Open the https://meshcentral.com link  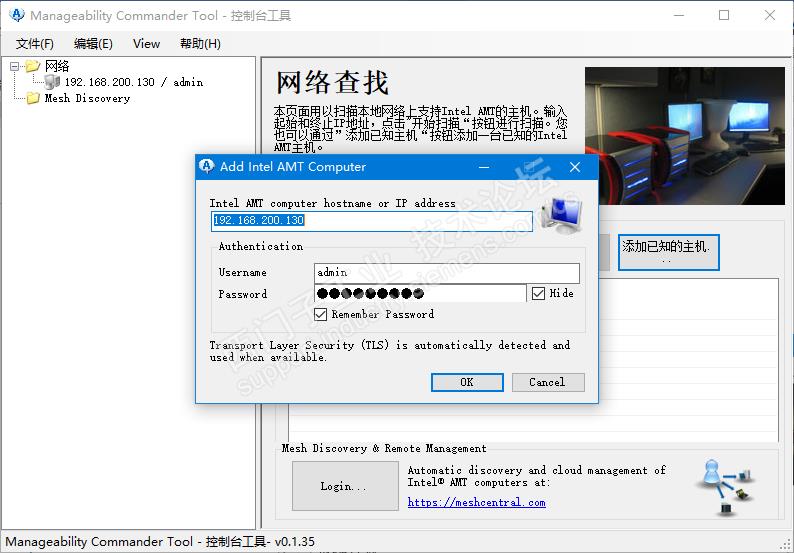[x=477, y=502]
